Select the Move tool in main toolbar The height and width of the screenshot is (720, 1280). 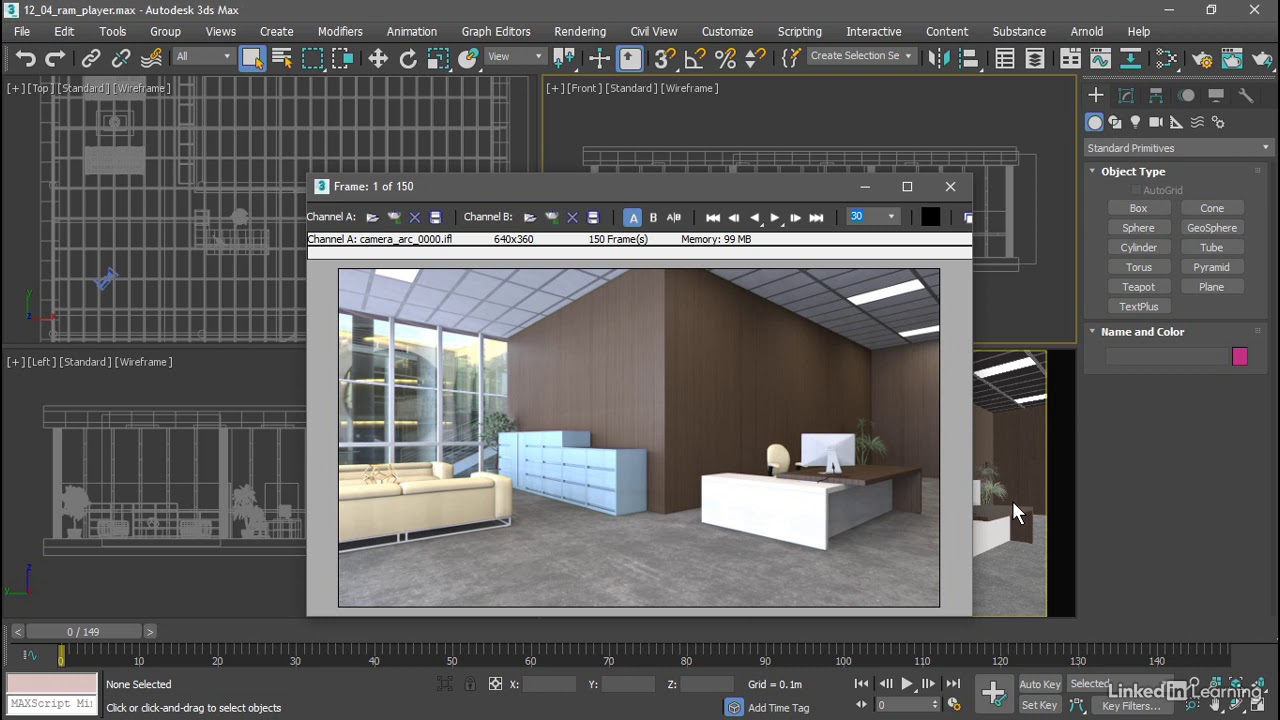coord(378,59)
